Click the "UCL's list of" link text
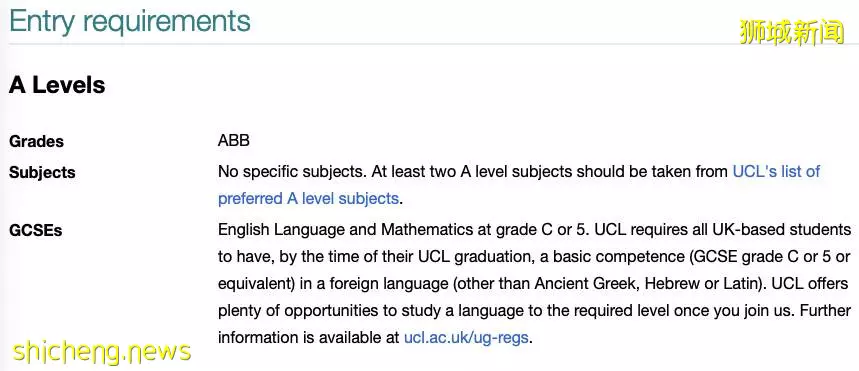The width and height of the screenshot is (859, 371). pyautogui.click(x=776, y=172)
